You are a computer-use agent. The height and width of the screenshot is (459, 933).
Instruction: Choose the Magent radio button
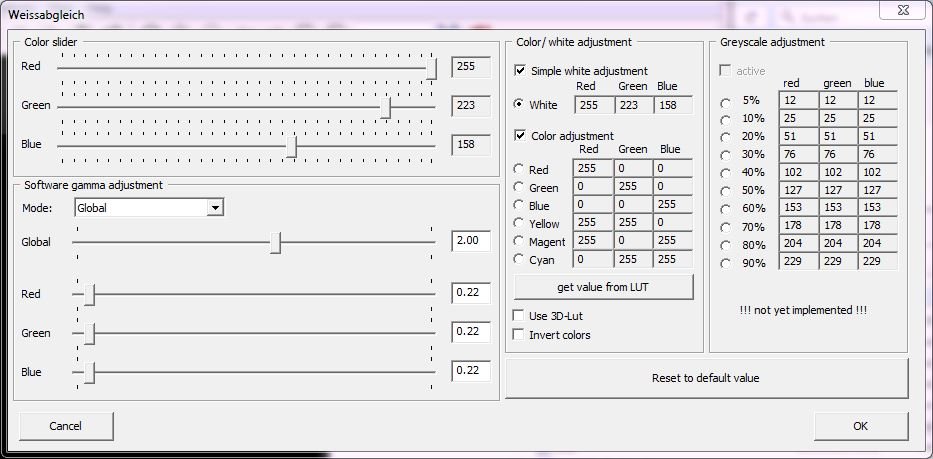(x=518, y=241)
